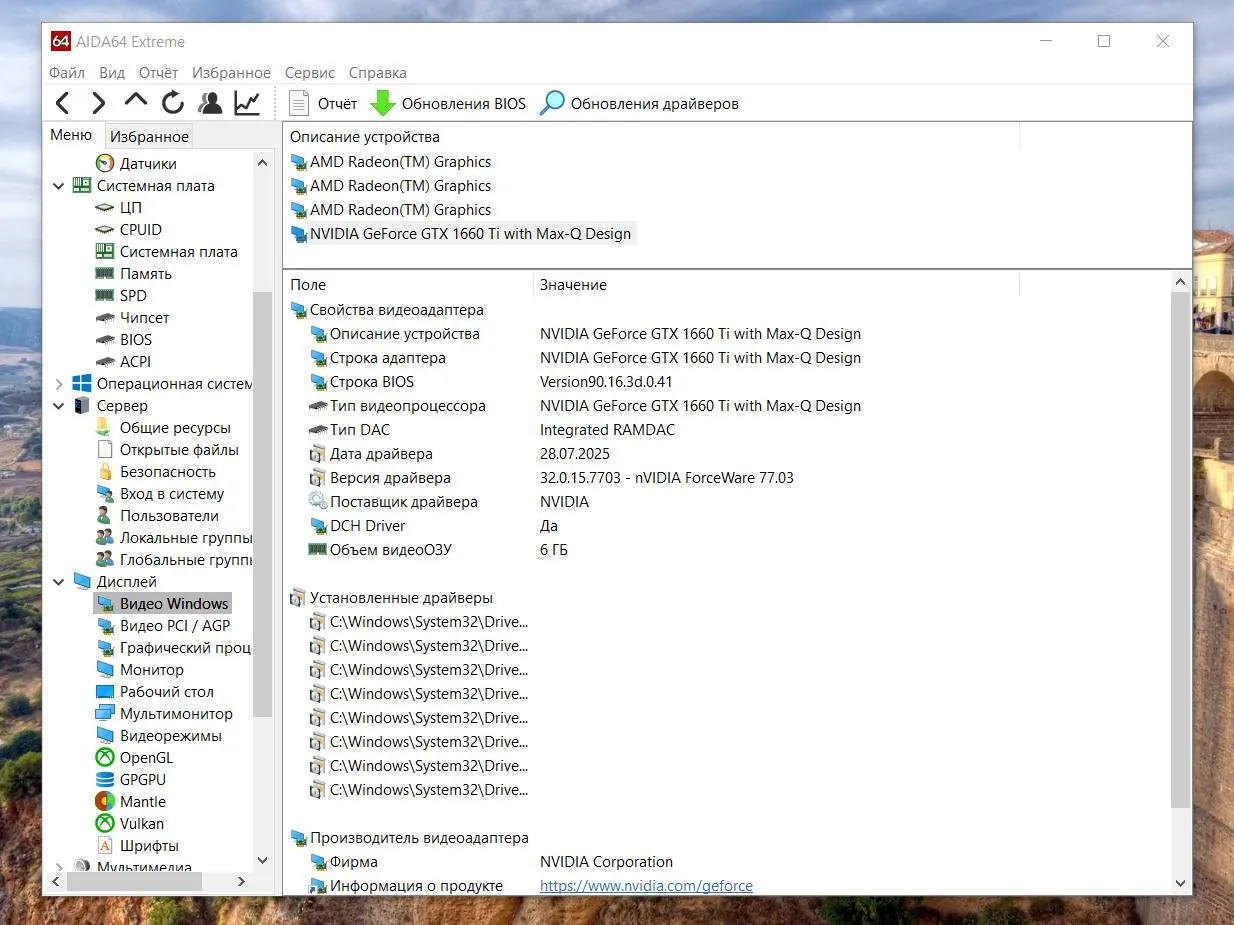Screen dimensions: 1234x925
Task: Select Безопасность in the tree
Action: (x=156, y=471)
